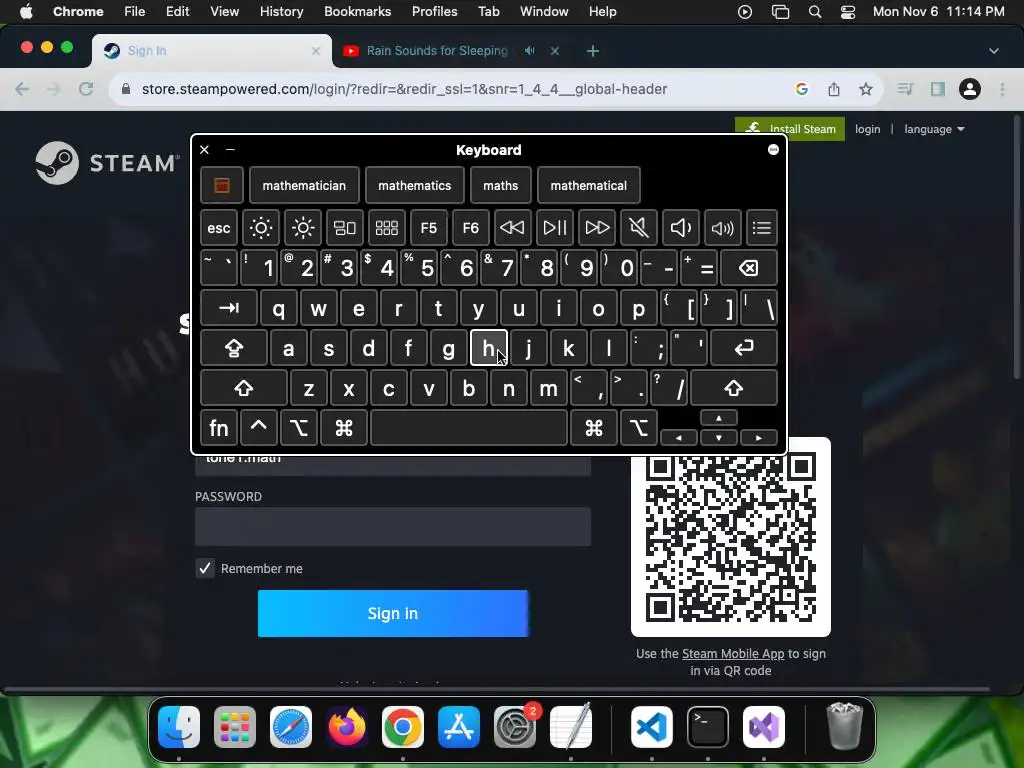
Task: Open the View menu
Action: tap(224, 12)
